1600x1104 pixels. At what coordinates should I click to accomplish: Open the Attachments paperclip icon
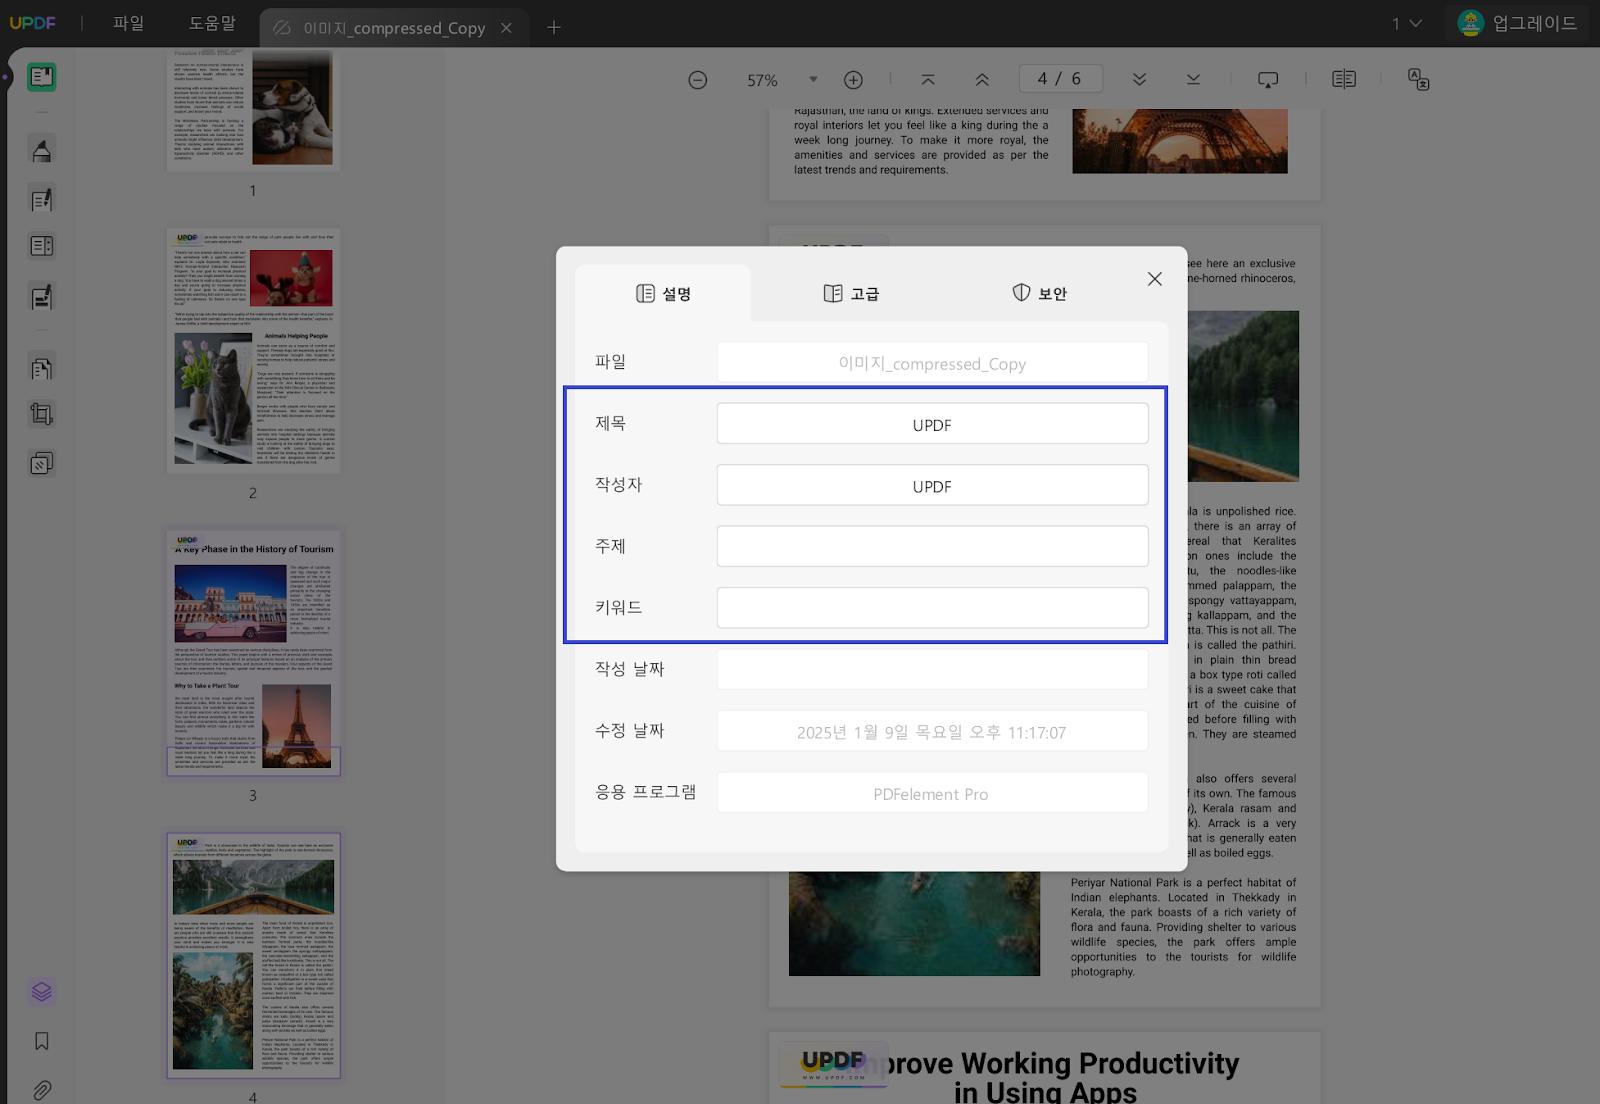[x=41, y=1089]
